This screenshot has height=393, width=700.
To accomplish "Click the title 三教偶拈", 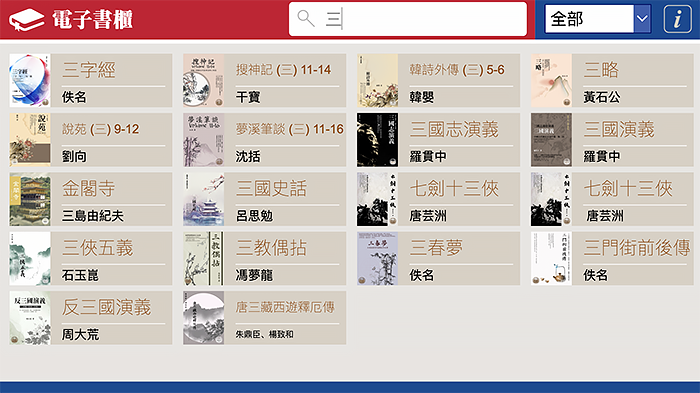I will 271,248.
